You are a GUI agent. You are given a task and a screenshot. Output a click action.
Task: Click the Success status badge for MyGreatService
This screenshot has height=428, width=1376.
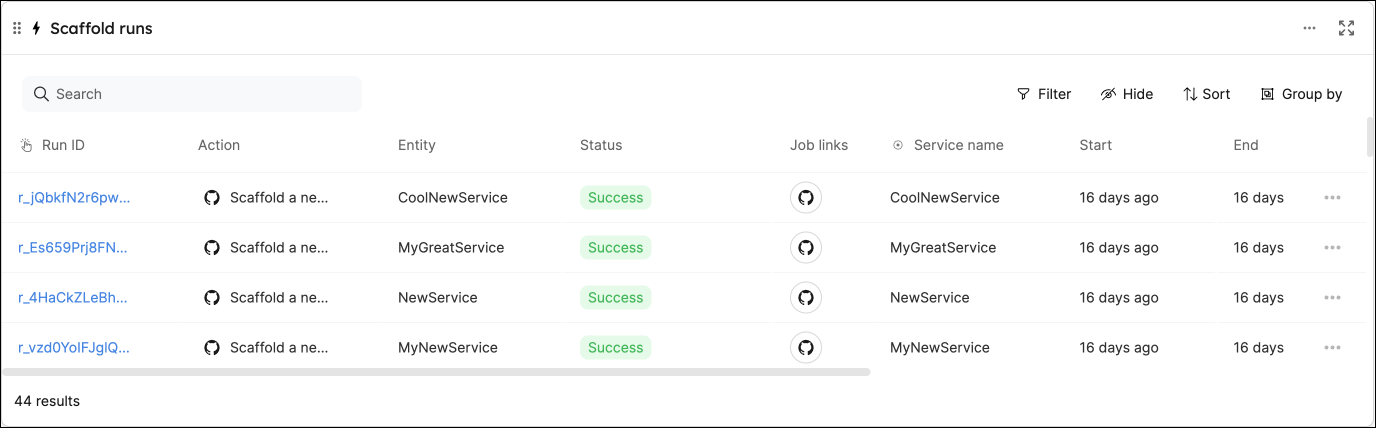click(x=615, y=248)
